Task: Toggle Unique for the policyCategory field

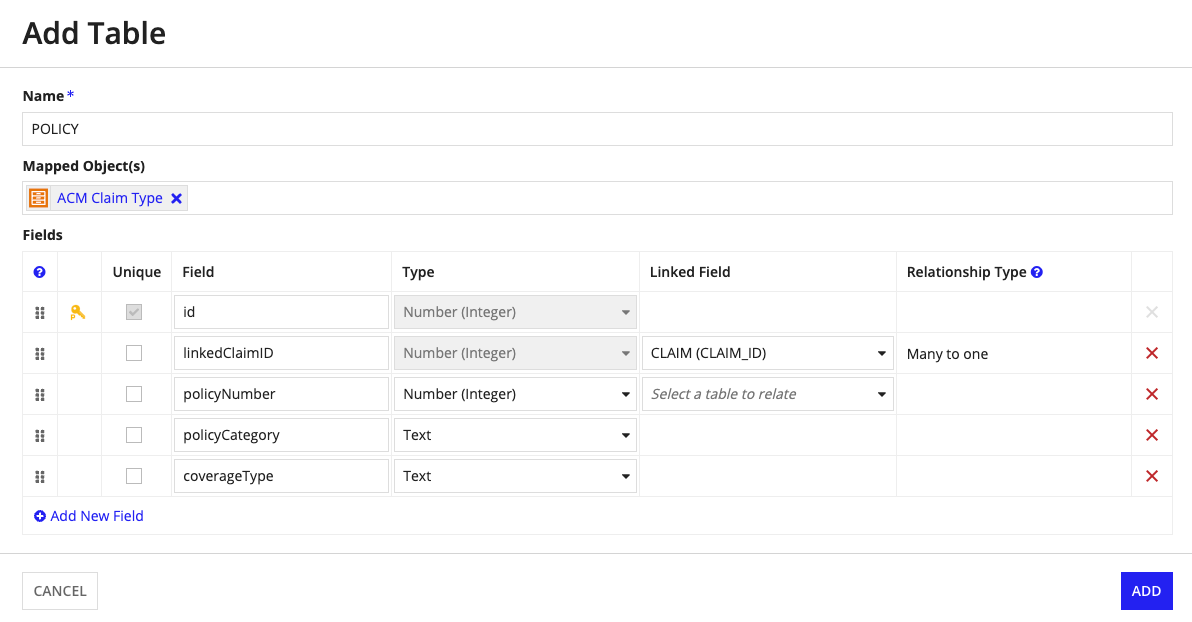Action: (x=134, y=434)
